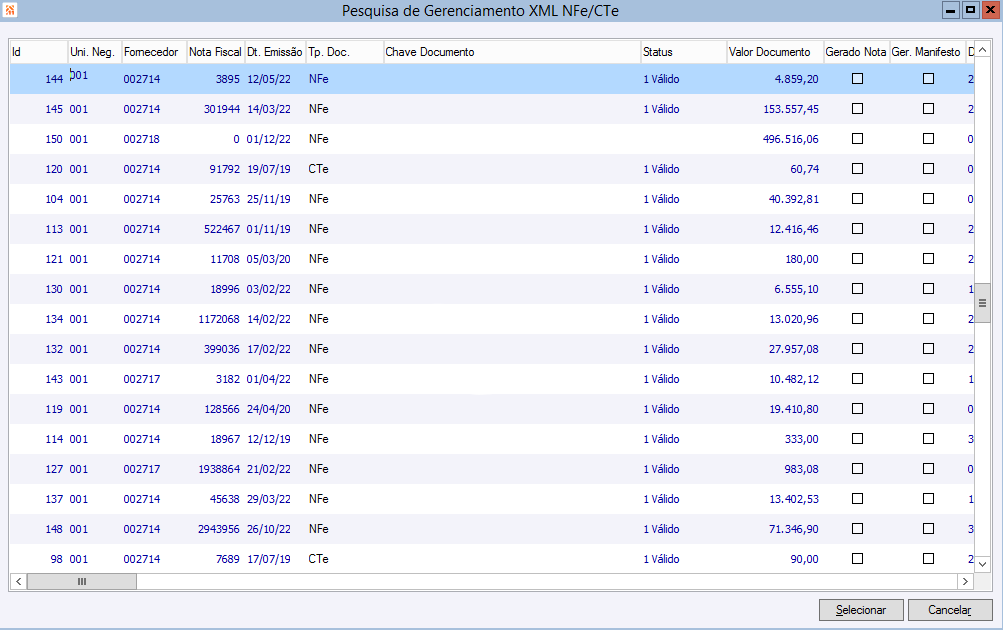The width and height of the screenshot is (1003, 630).
Task: Click value 6.555,10
Action: click(796, 289)
